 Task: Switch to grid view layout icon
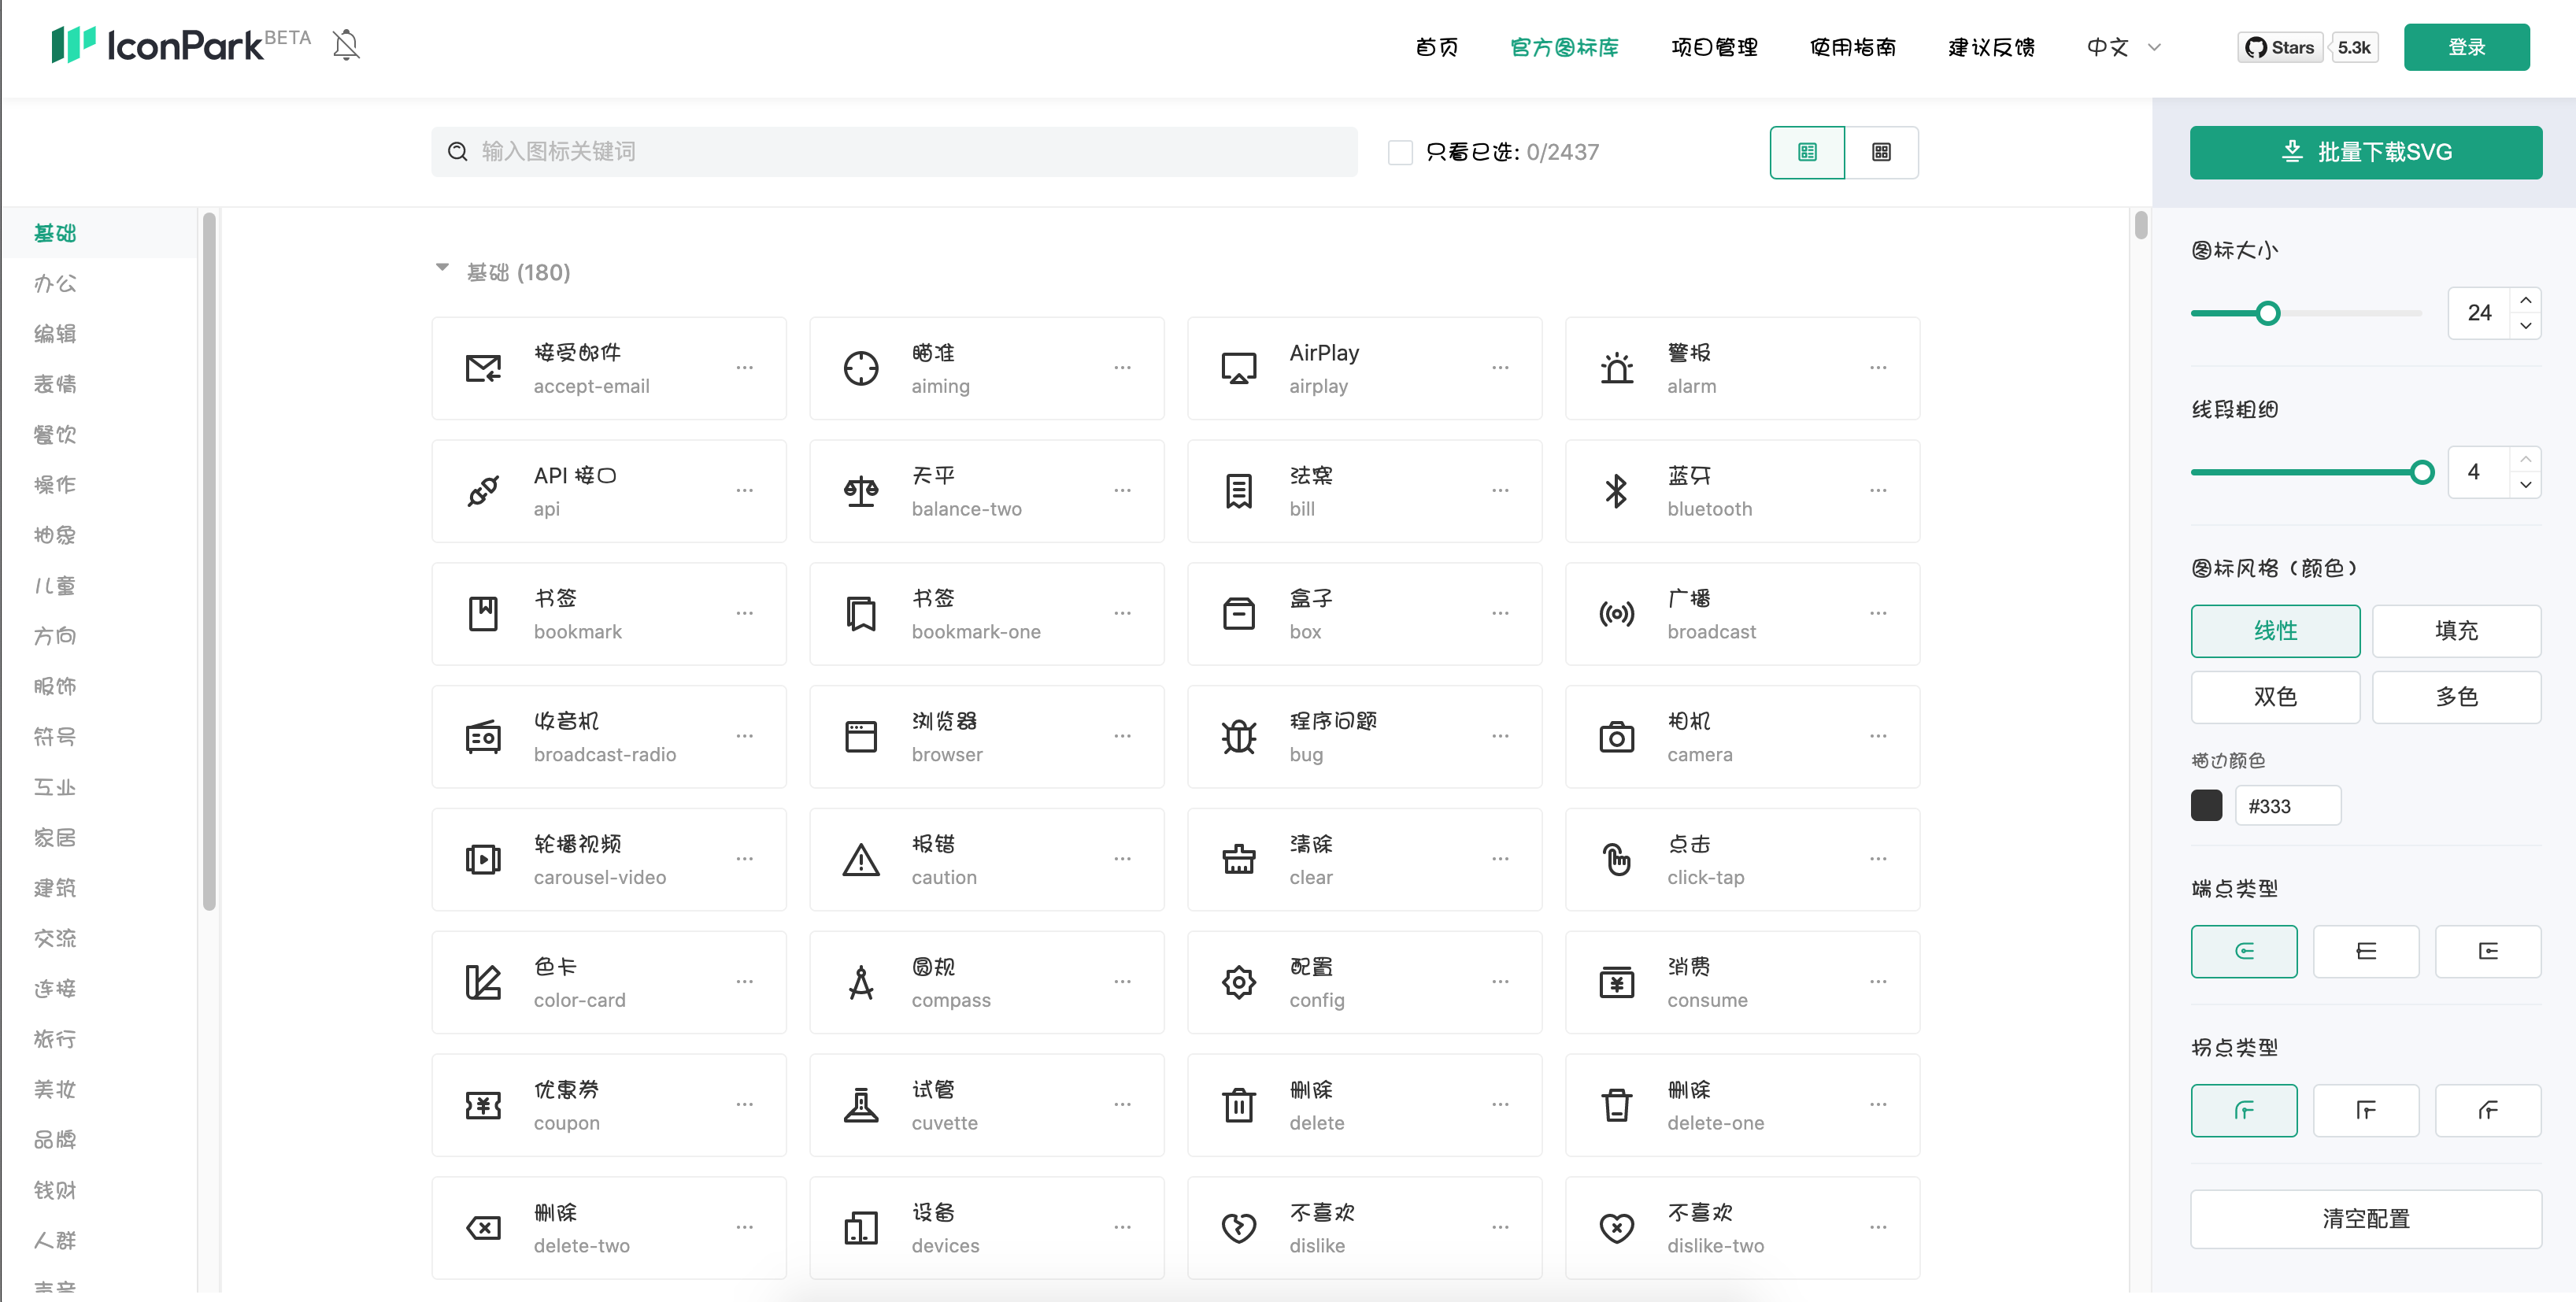click(x=1880, y=152)
